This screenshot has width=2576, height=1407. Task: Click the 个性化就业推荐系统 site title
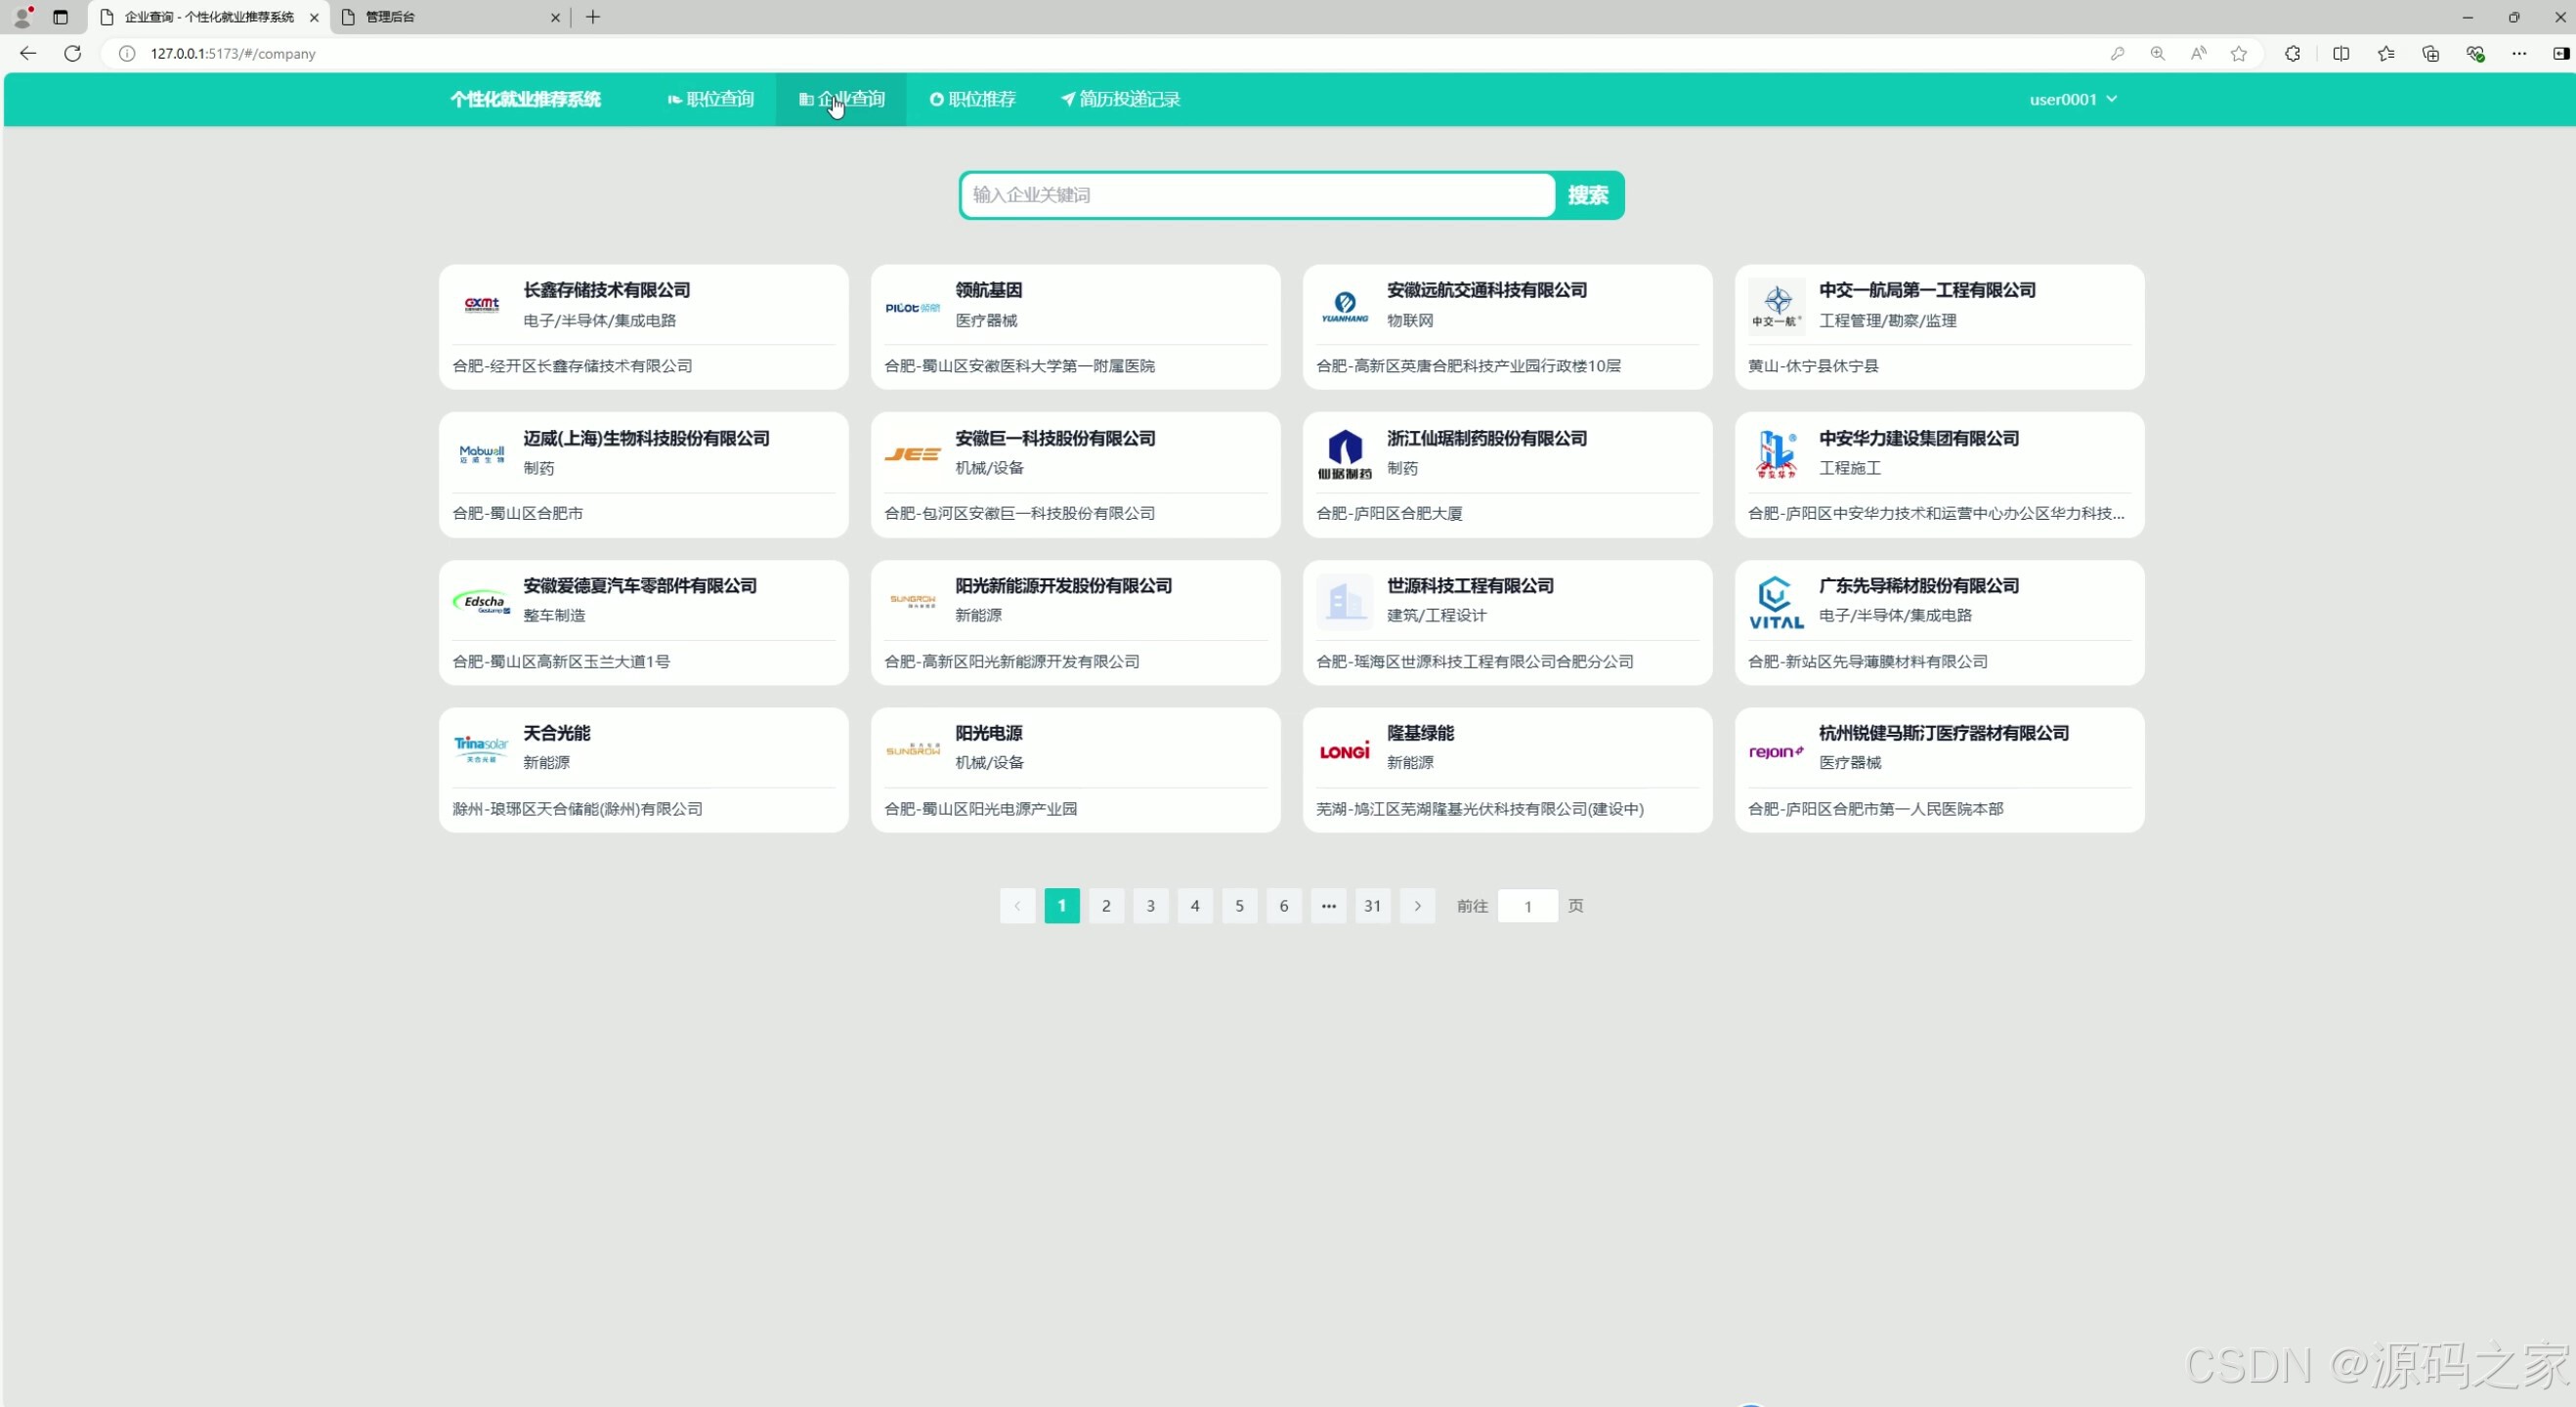[x=525, y=99]
